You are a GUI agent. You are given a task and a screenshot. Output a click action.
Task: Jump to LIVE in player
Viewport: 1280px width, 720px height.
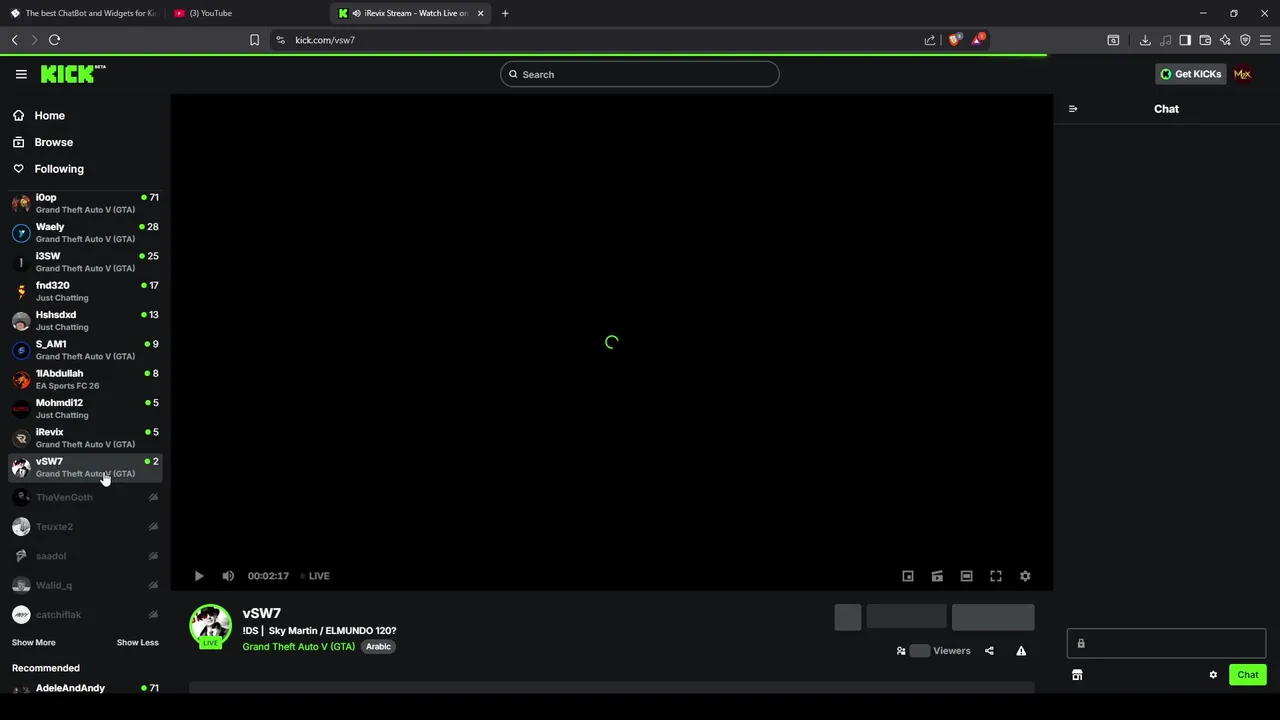pyautogui.click(x=315, y=576)
